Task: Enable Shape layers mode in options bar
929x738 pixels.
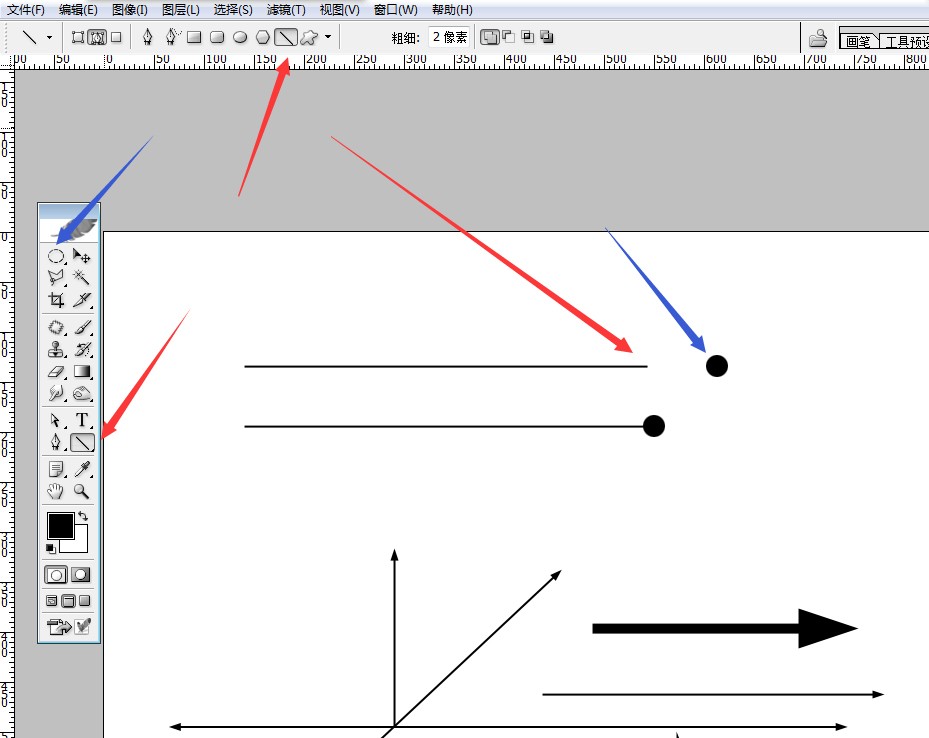Action: pyautogui.click(x=78, y=38)
